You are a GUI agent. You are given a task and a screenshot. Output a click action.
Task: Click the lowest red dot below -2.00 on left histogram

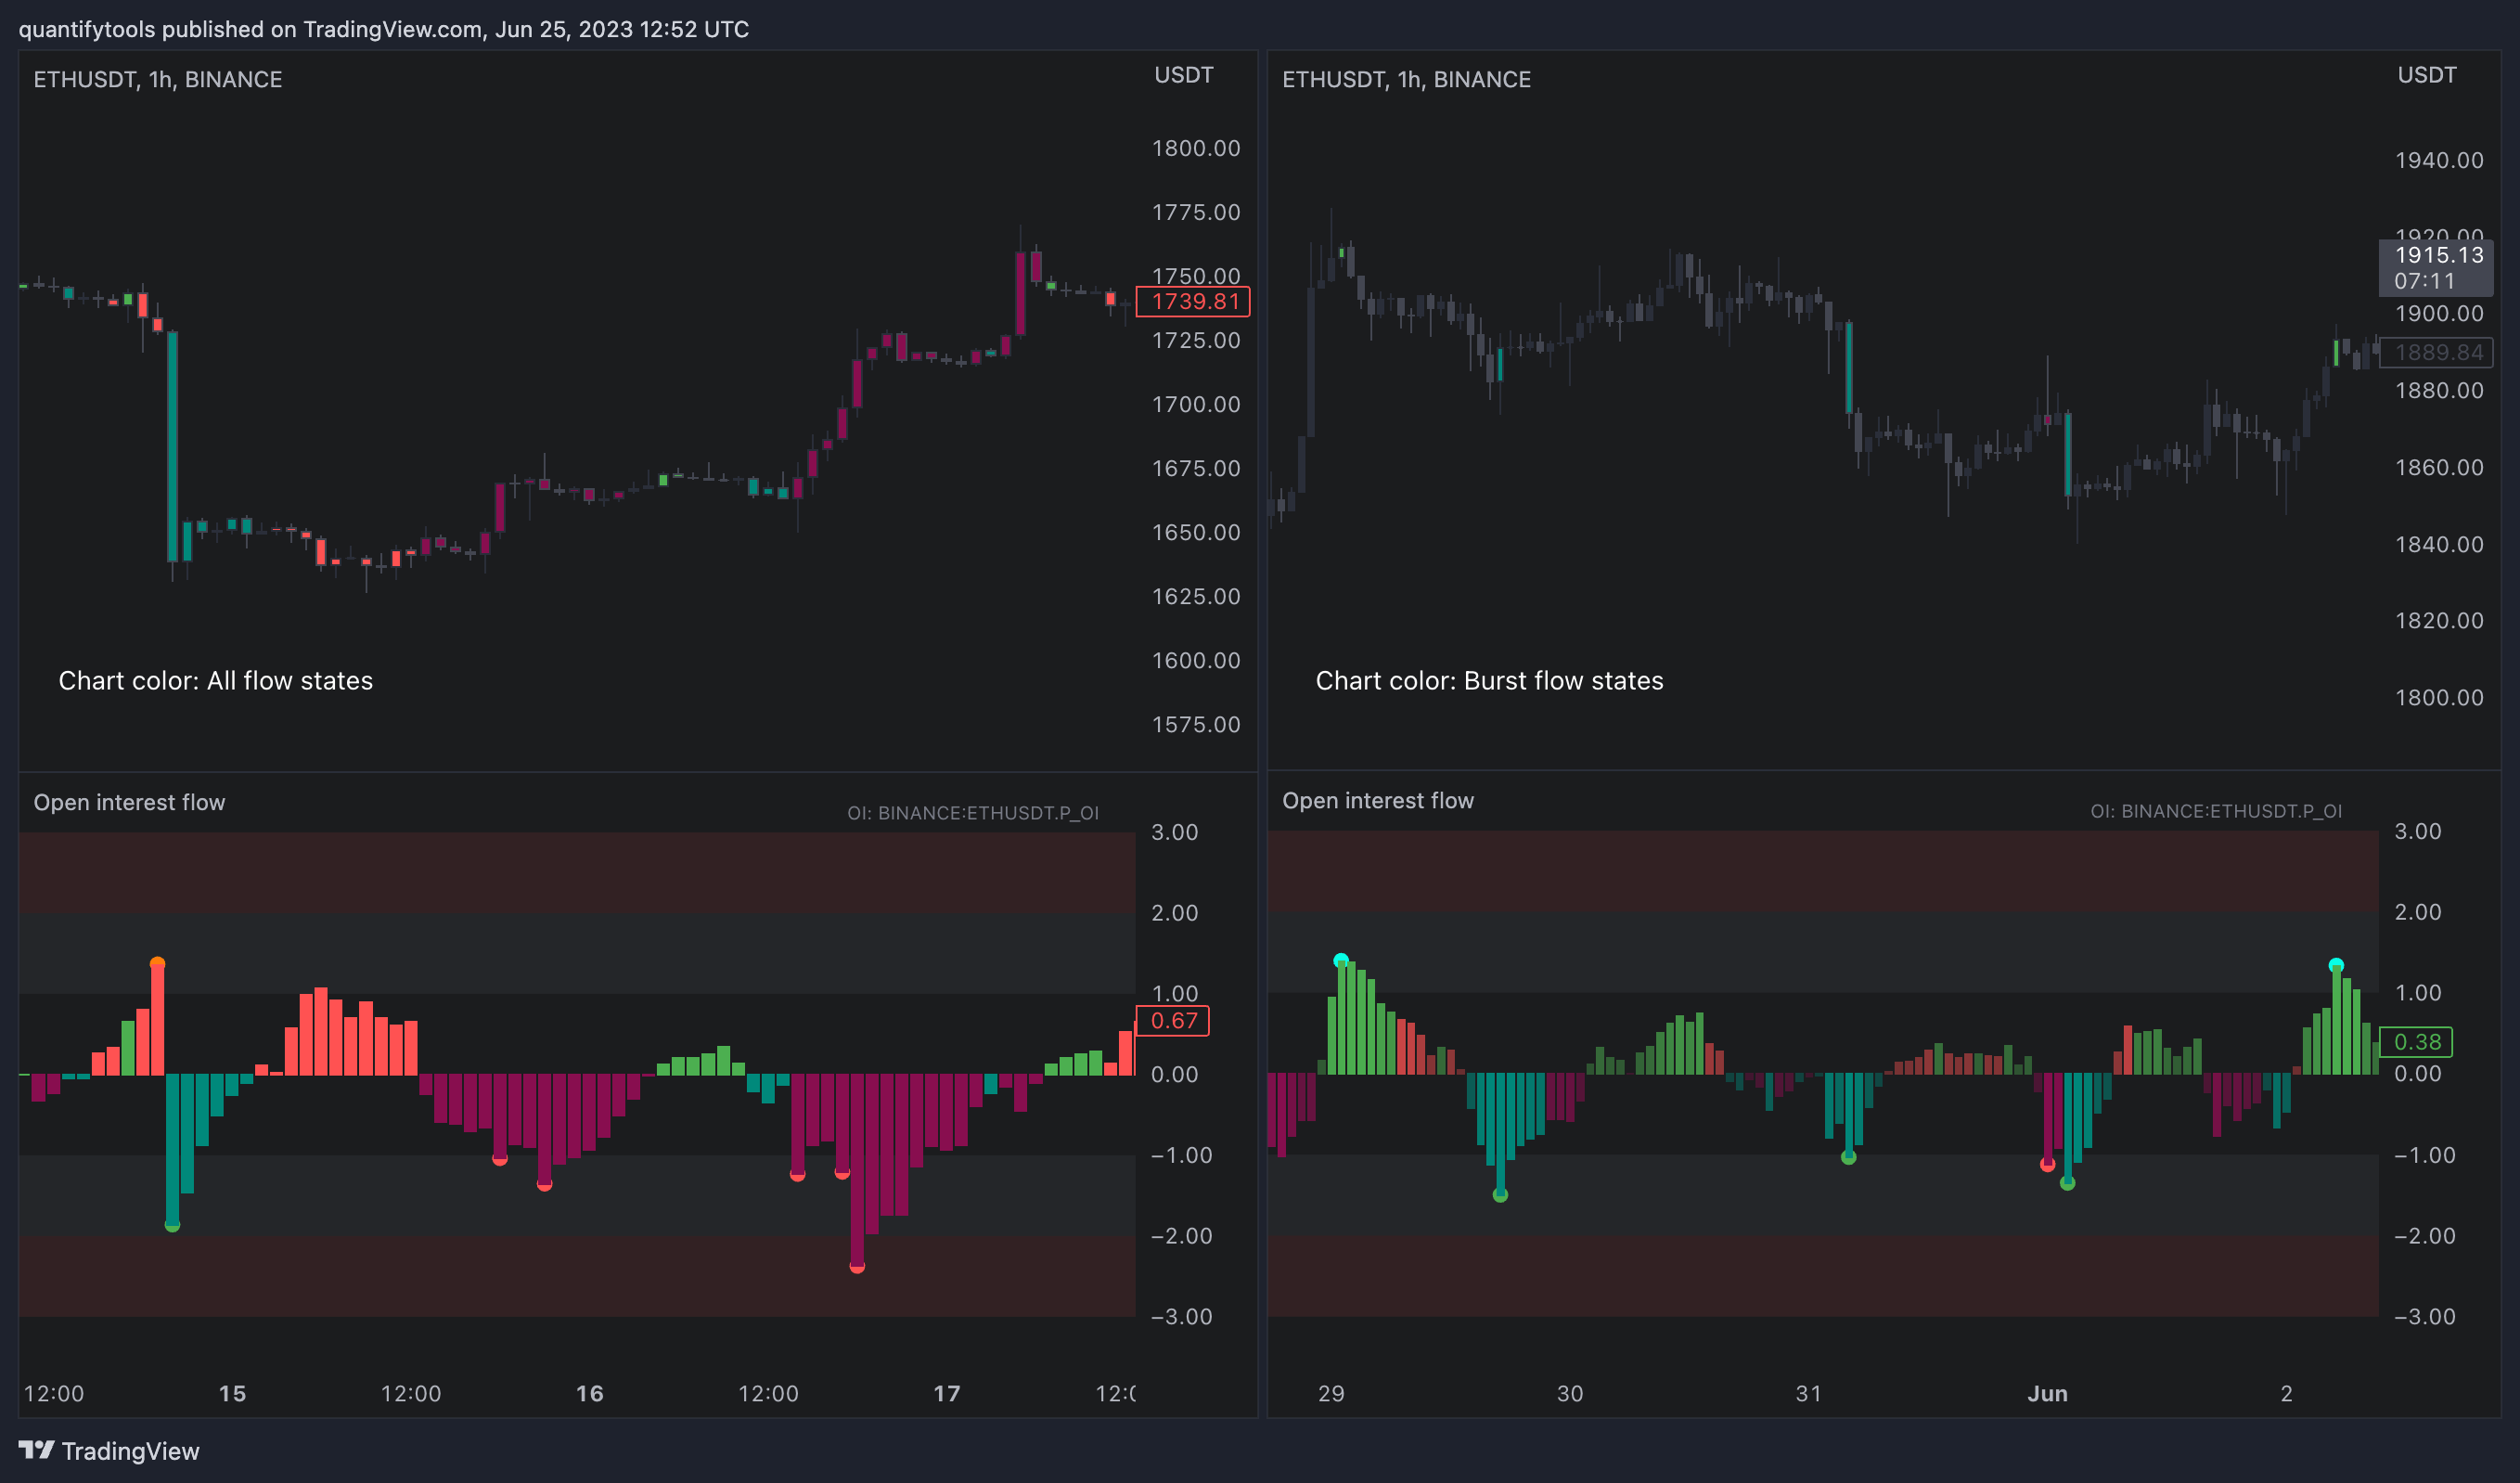pyautogui.click(x=857, y=1266)
